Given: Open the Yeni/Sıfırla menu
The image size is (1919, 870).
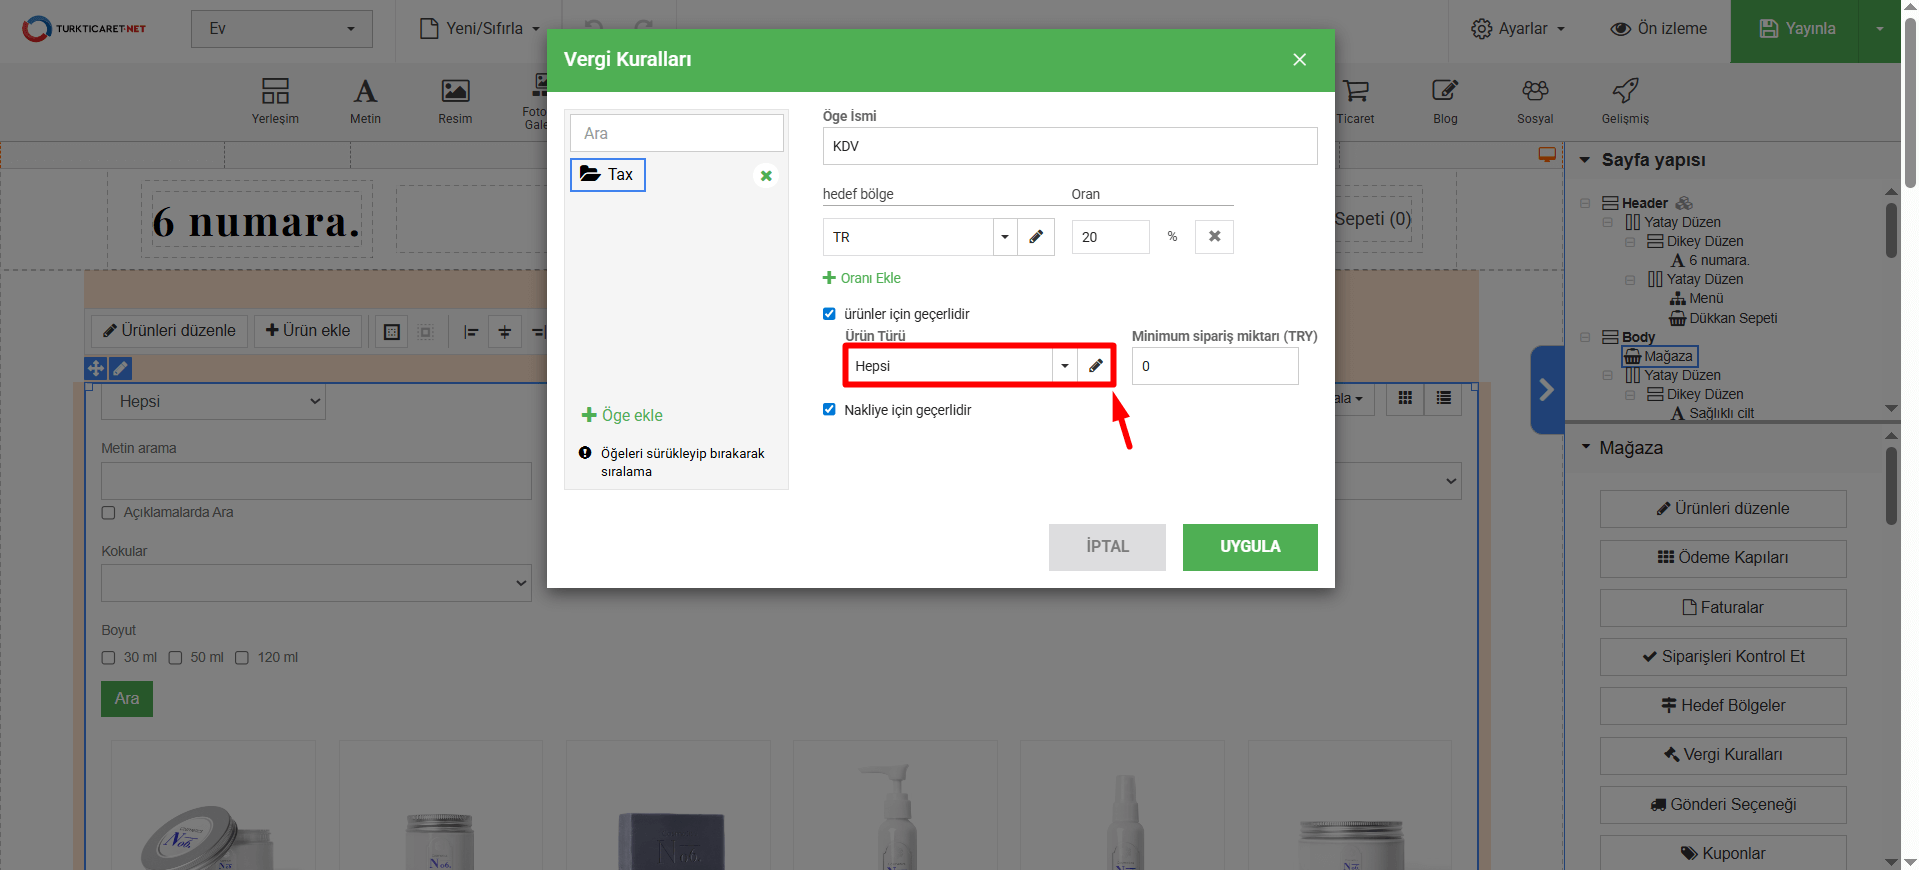Looking at the screenshot, I should tap(480, 29).
